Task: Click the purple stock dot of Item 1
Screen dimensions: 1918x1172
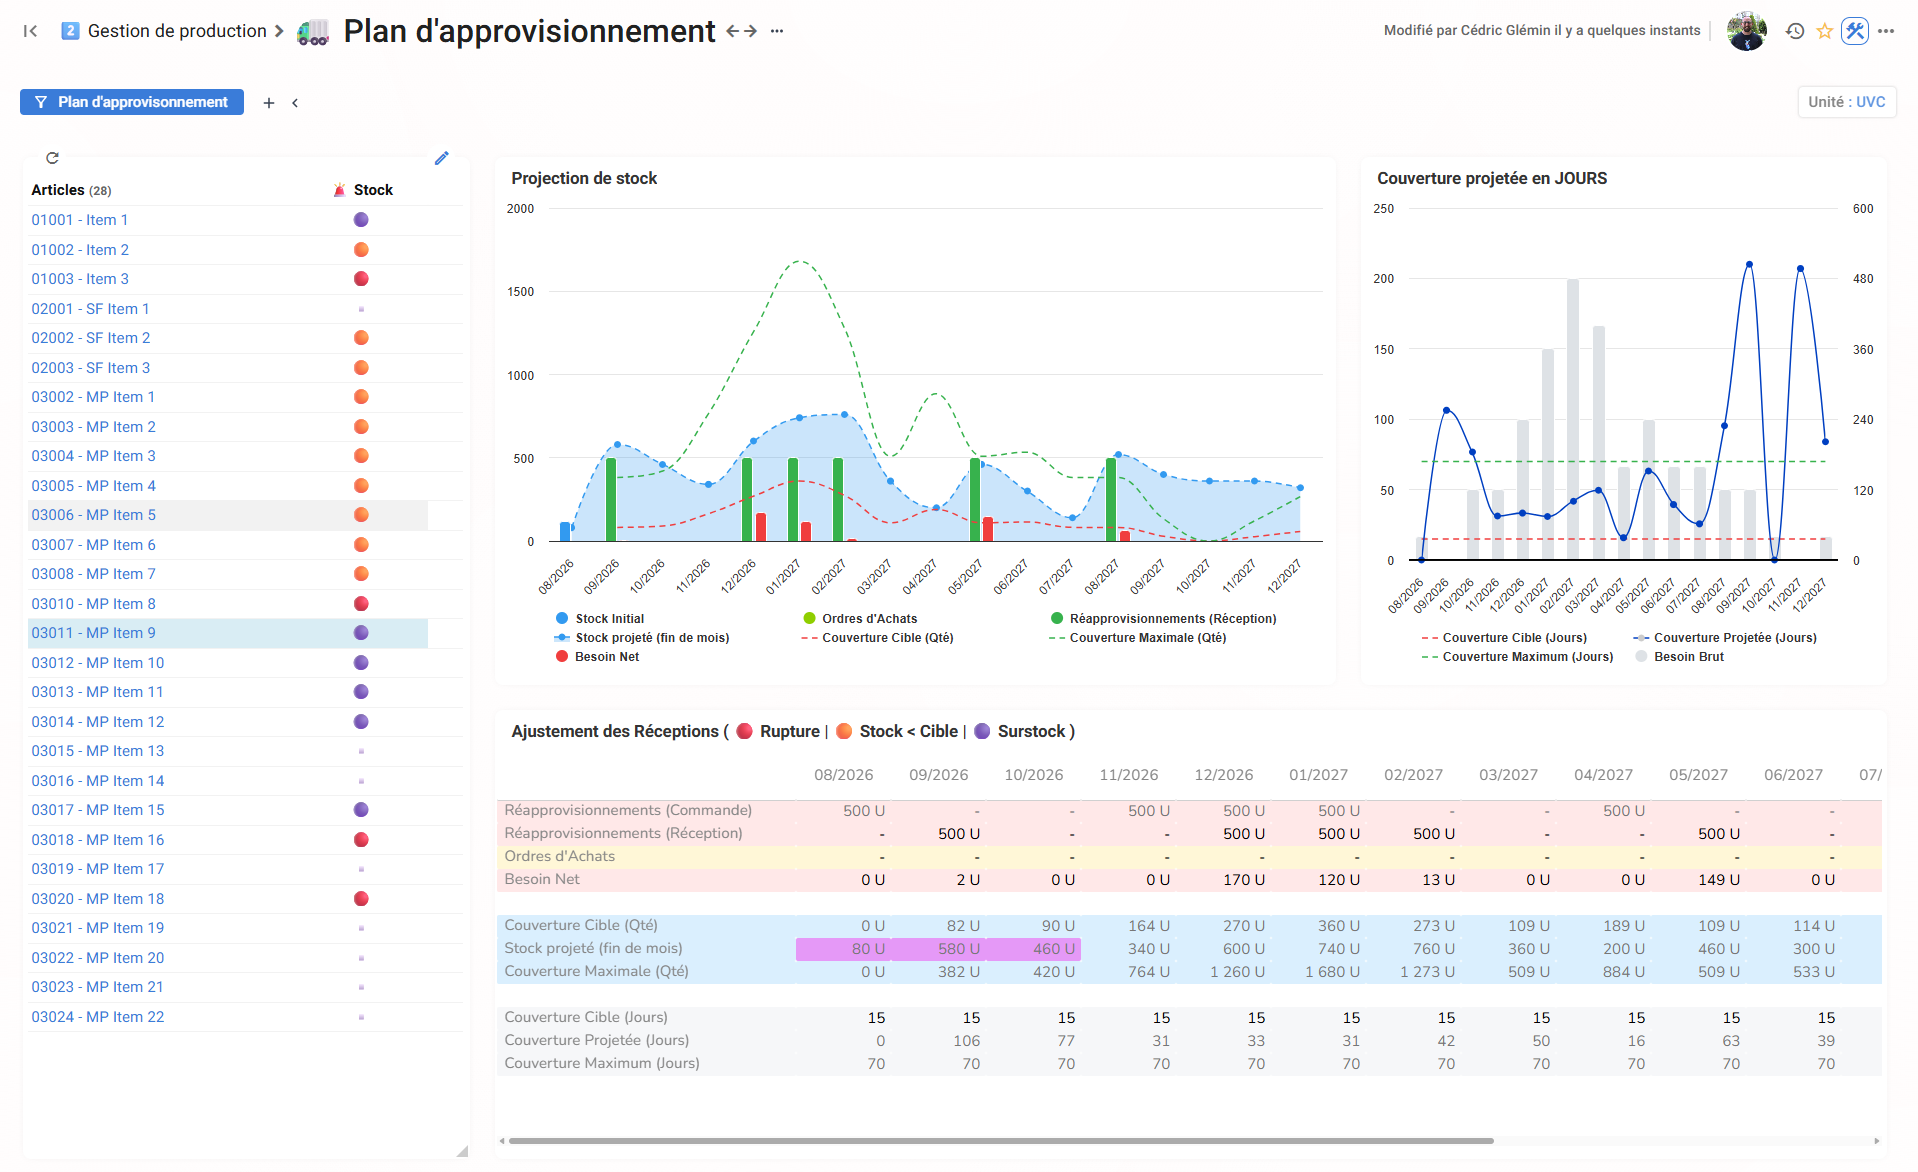Action: pos(361,220)
